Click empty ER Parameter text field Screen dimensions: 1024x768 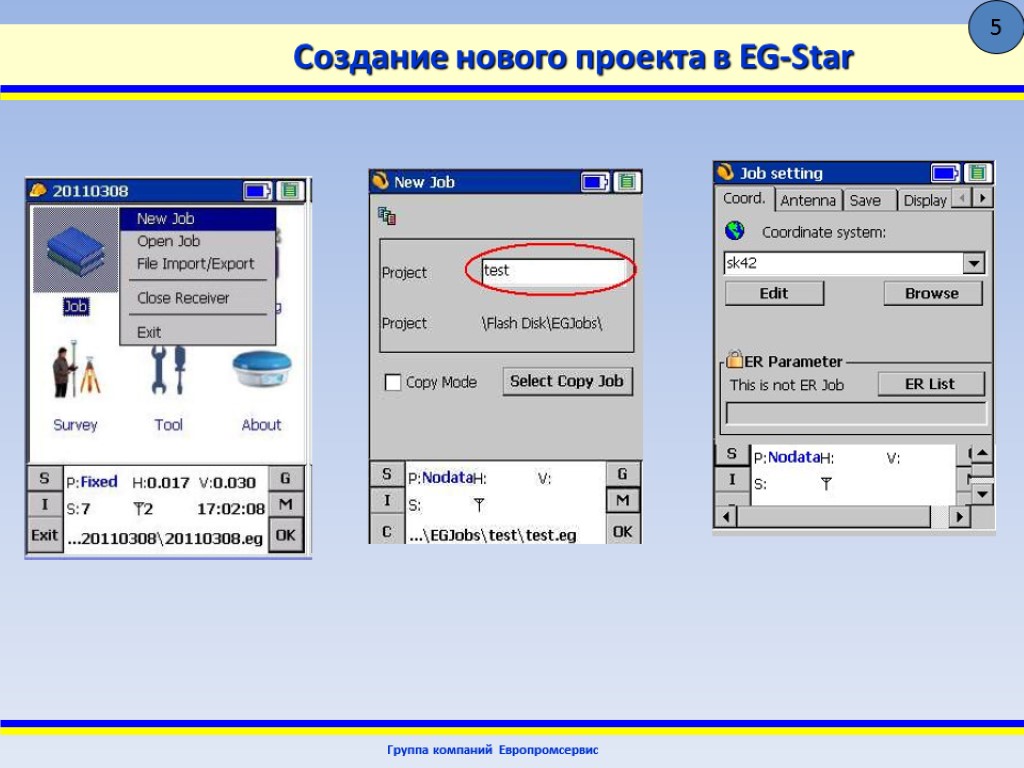click(x=856, y=413)
